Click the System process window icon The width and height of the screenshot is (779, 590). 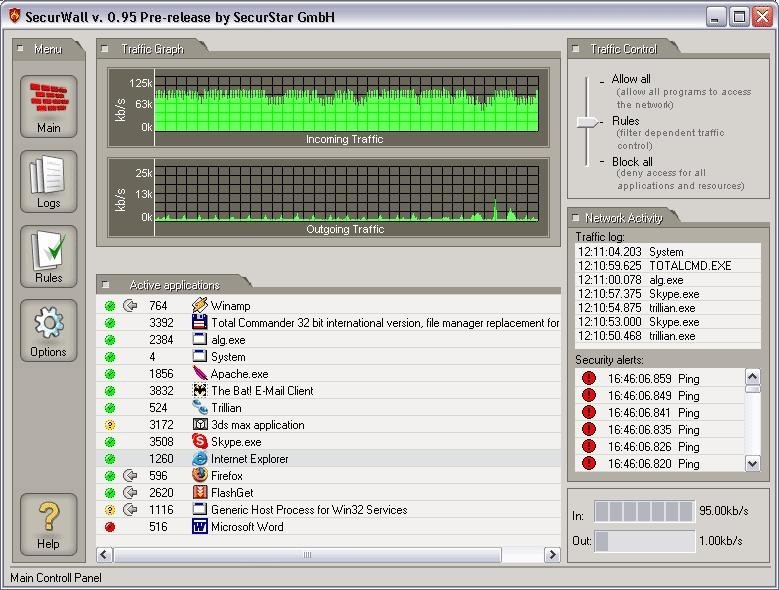pyautogui.click(x=200, y=356)
